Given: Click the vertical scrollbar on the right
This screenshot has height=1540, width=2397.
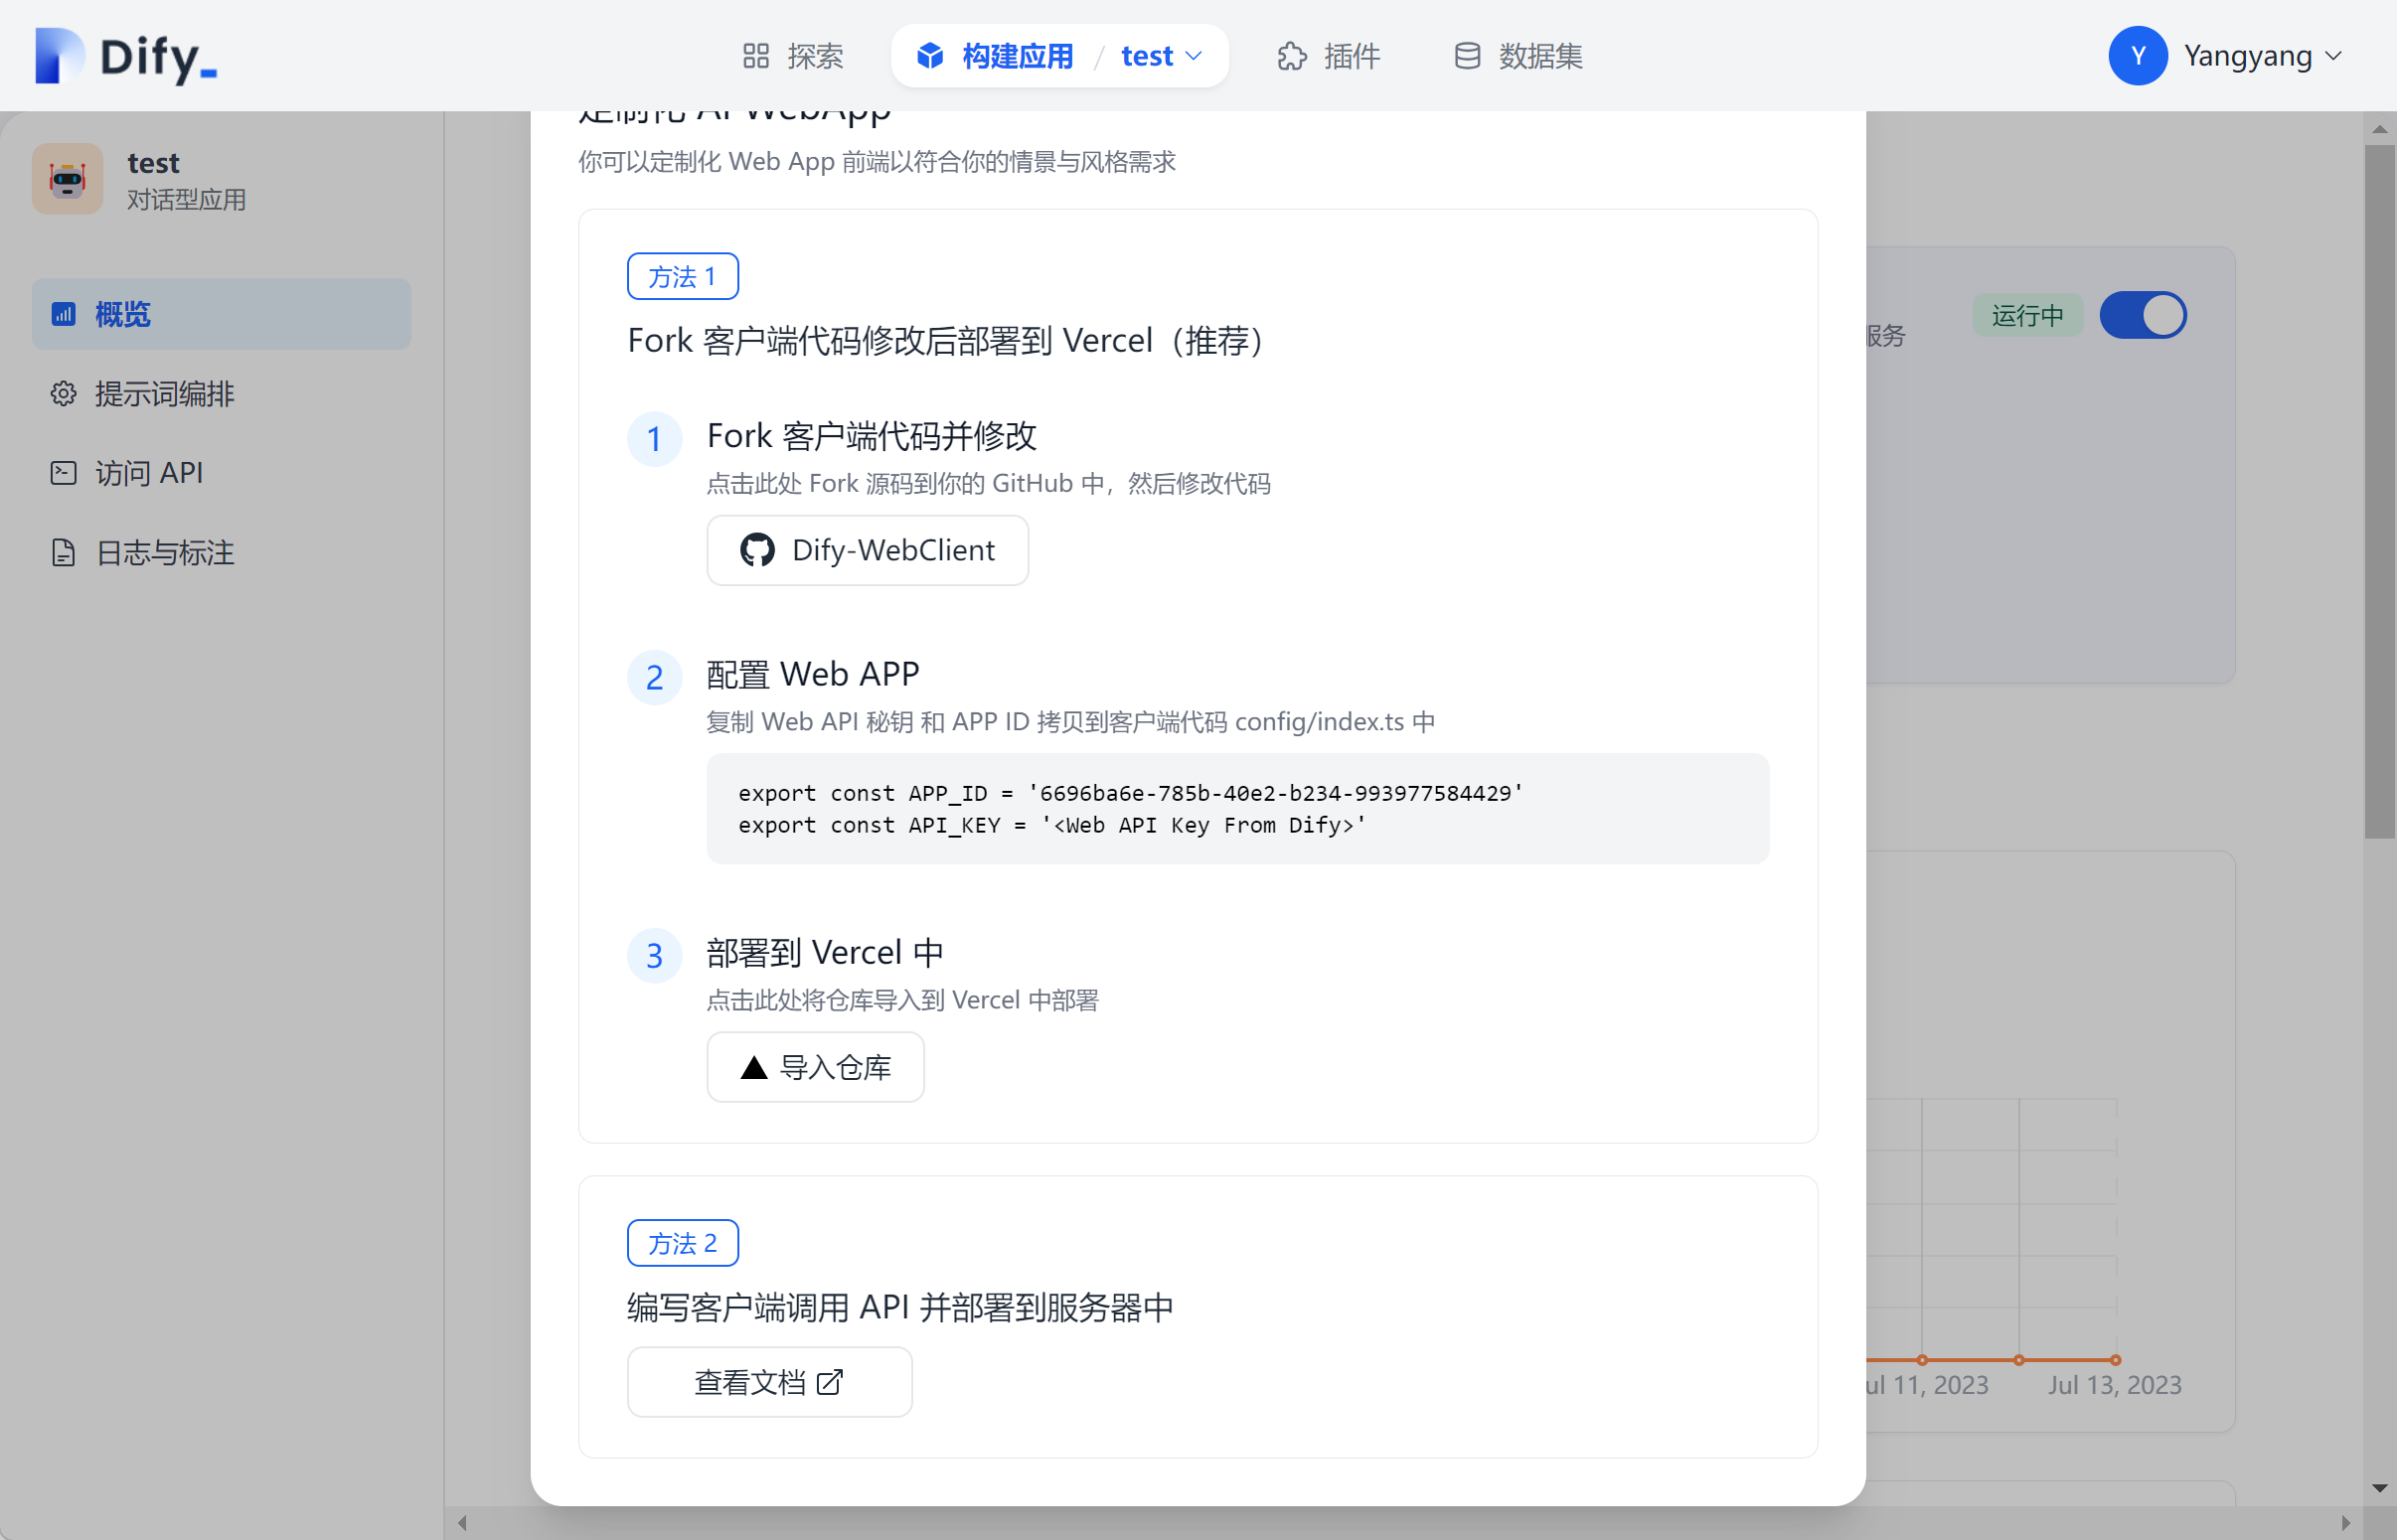Looking at the screenshot, I should pyautogui.click(x=2381, y=490).
